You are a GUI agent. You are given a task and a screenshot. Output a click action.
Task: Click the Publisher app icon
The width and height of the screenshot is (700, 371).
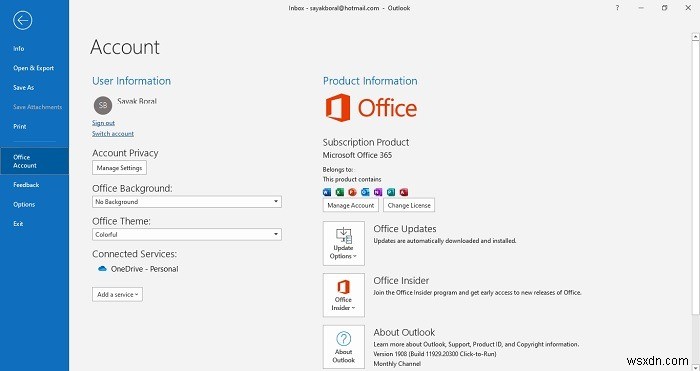(x=391, y=192)
